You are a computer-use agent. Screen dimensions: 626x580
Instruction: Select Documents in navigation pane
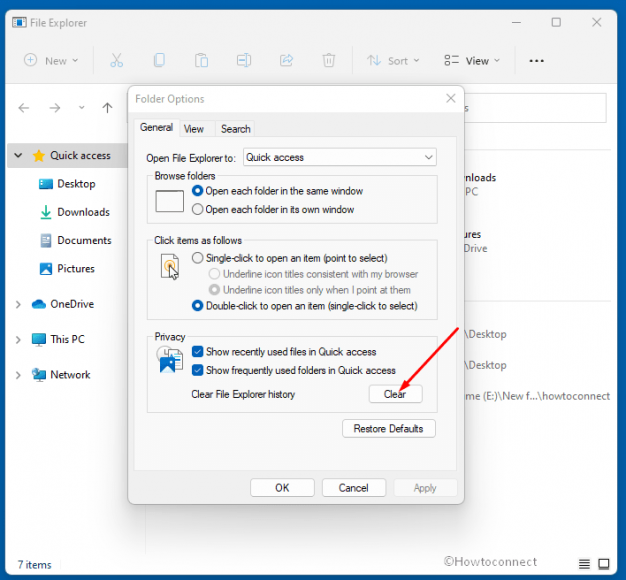[x=75, y=240]
